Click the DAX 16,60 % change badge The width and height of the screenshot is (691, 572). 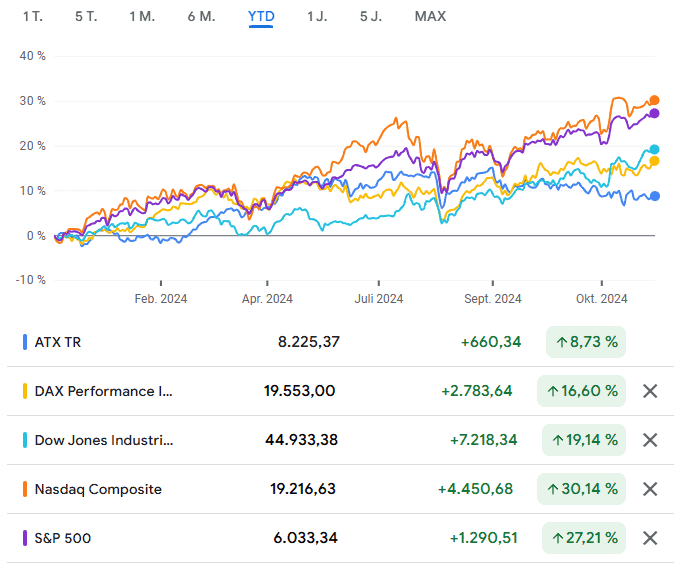pyautogui.click(x=581, y=391)
